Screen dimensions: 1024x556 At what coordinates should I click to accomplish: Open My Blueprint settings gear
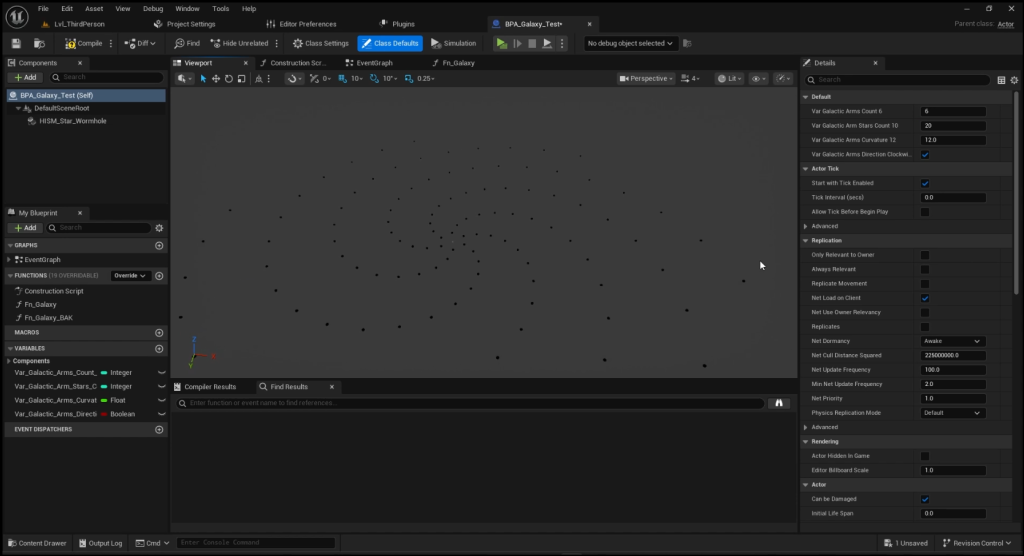click(158, 228)
